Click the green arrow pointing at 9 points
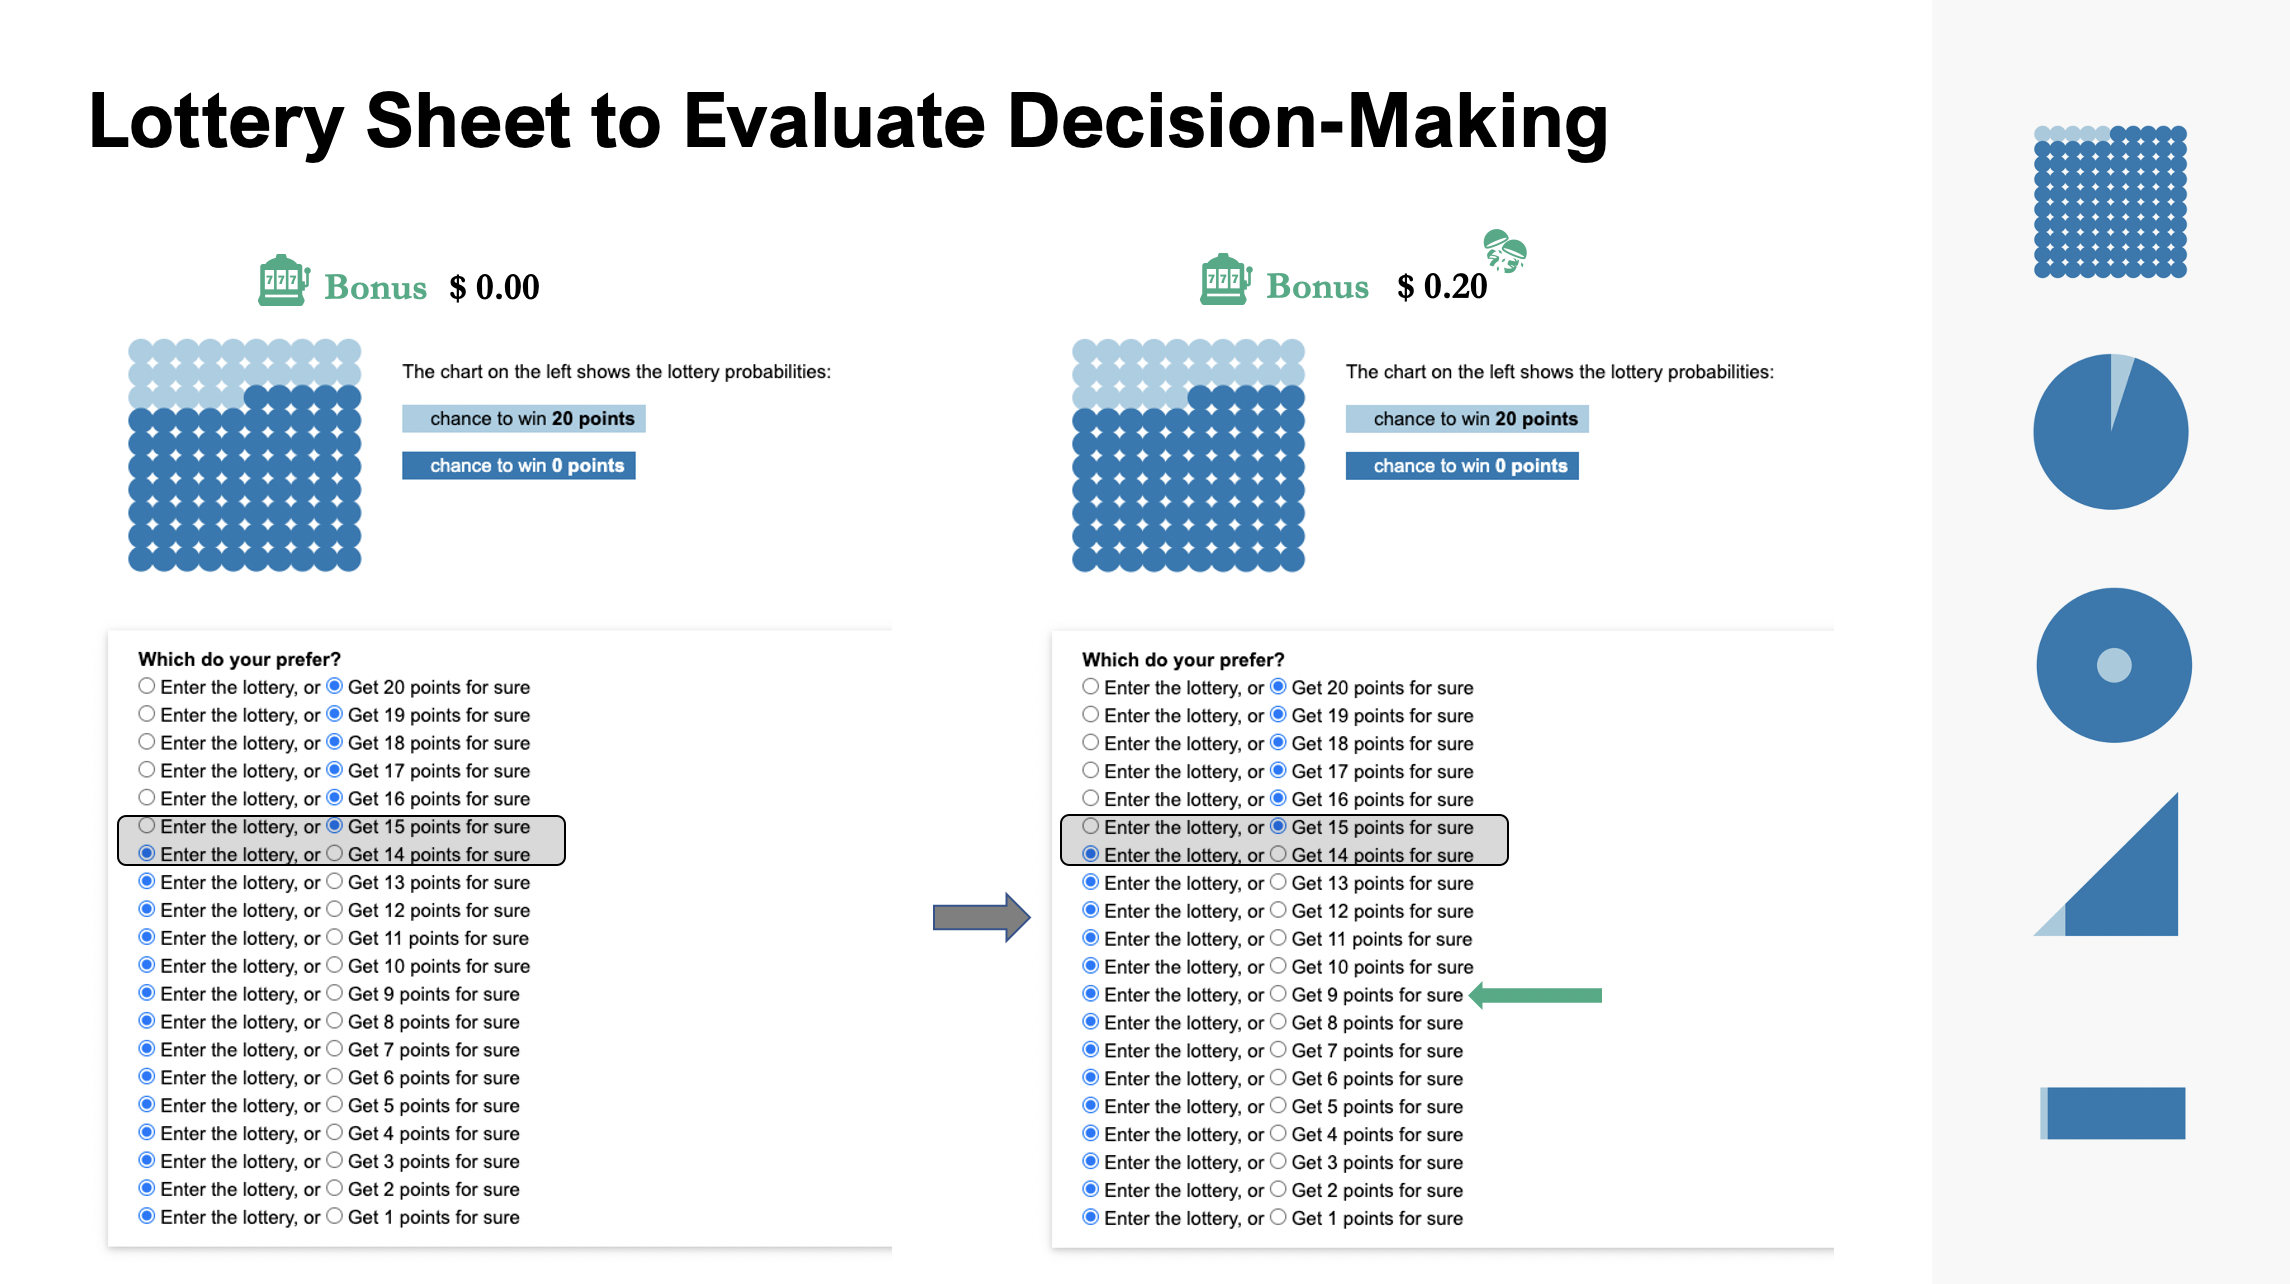The height and width of the screenshot is (1284, 2290). click(x=1535, y=995)
